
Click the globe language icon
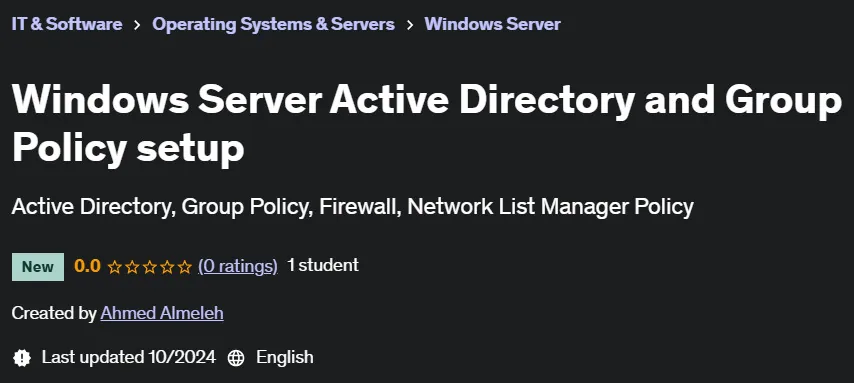pyautogui.click(x=236, y=358)
